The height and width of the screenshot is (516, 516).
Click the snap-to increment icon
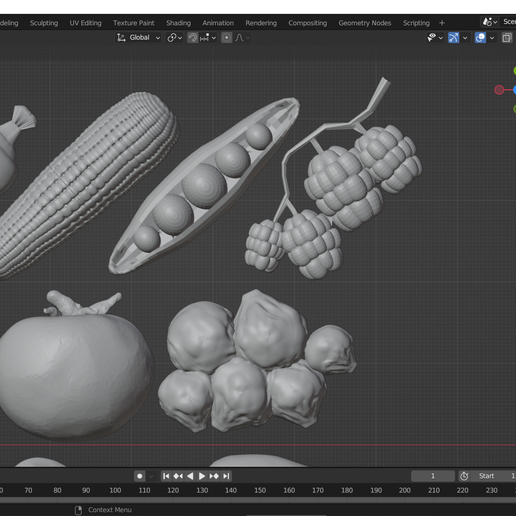point(205,38)
